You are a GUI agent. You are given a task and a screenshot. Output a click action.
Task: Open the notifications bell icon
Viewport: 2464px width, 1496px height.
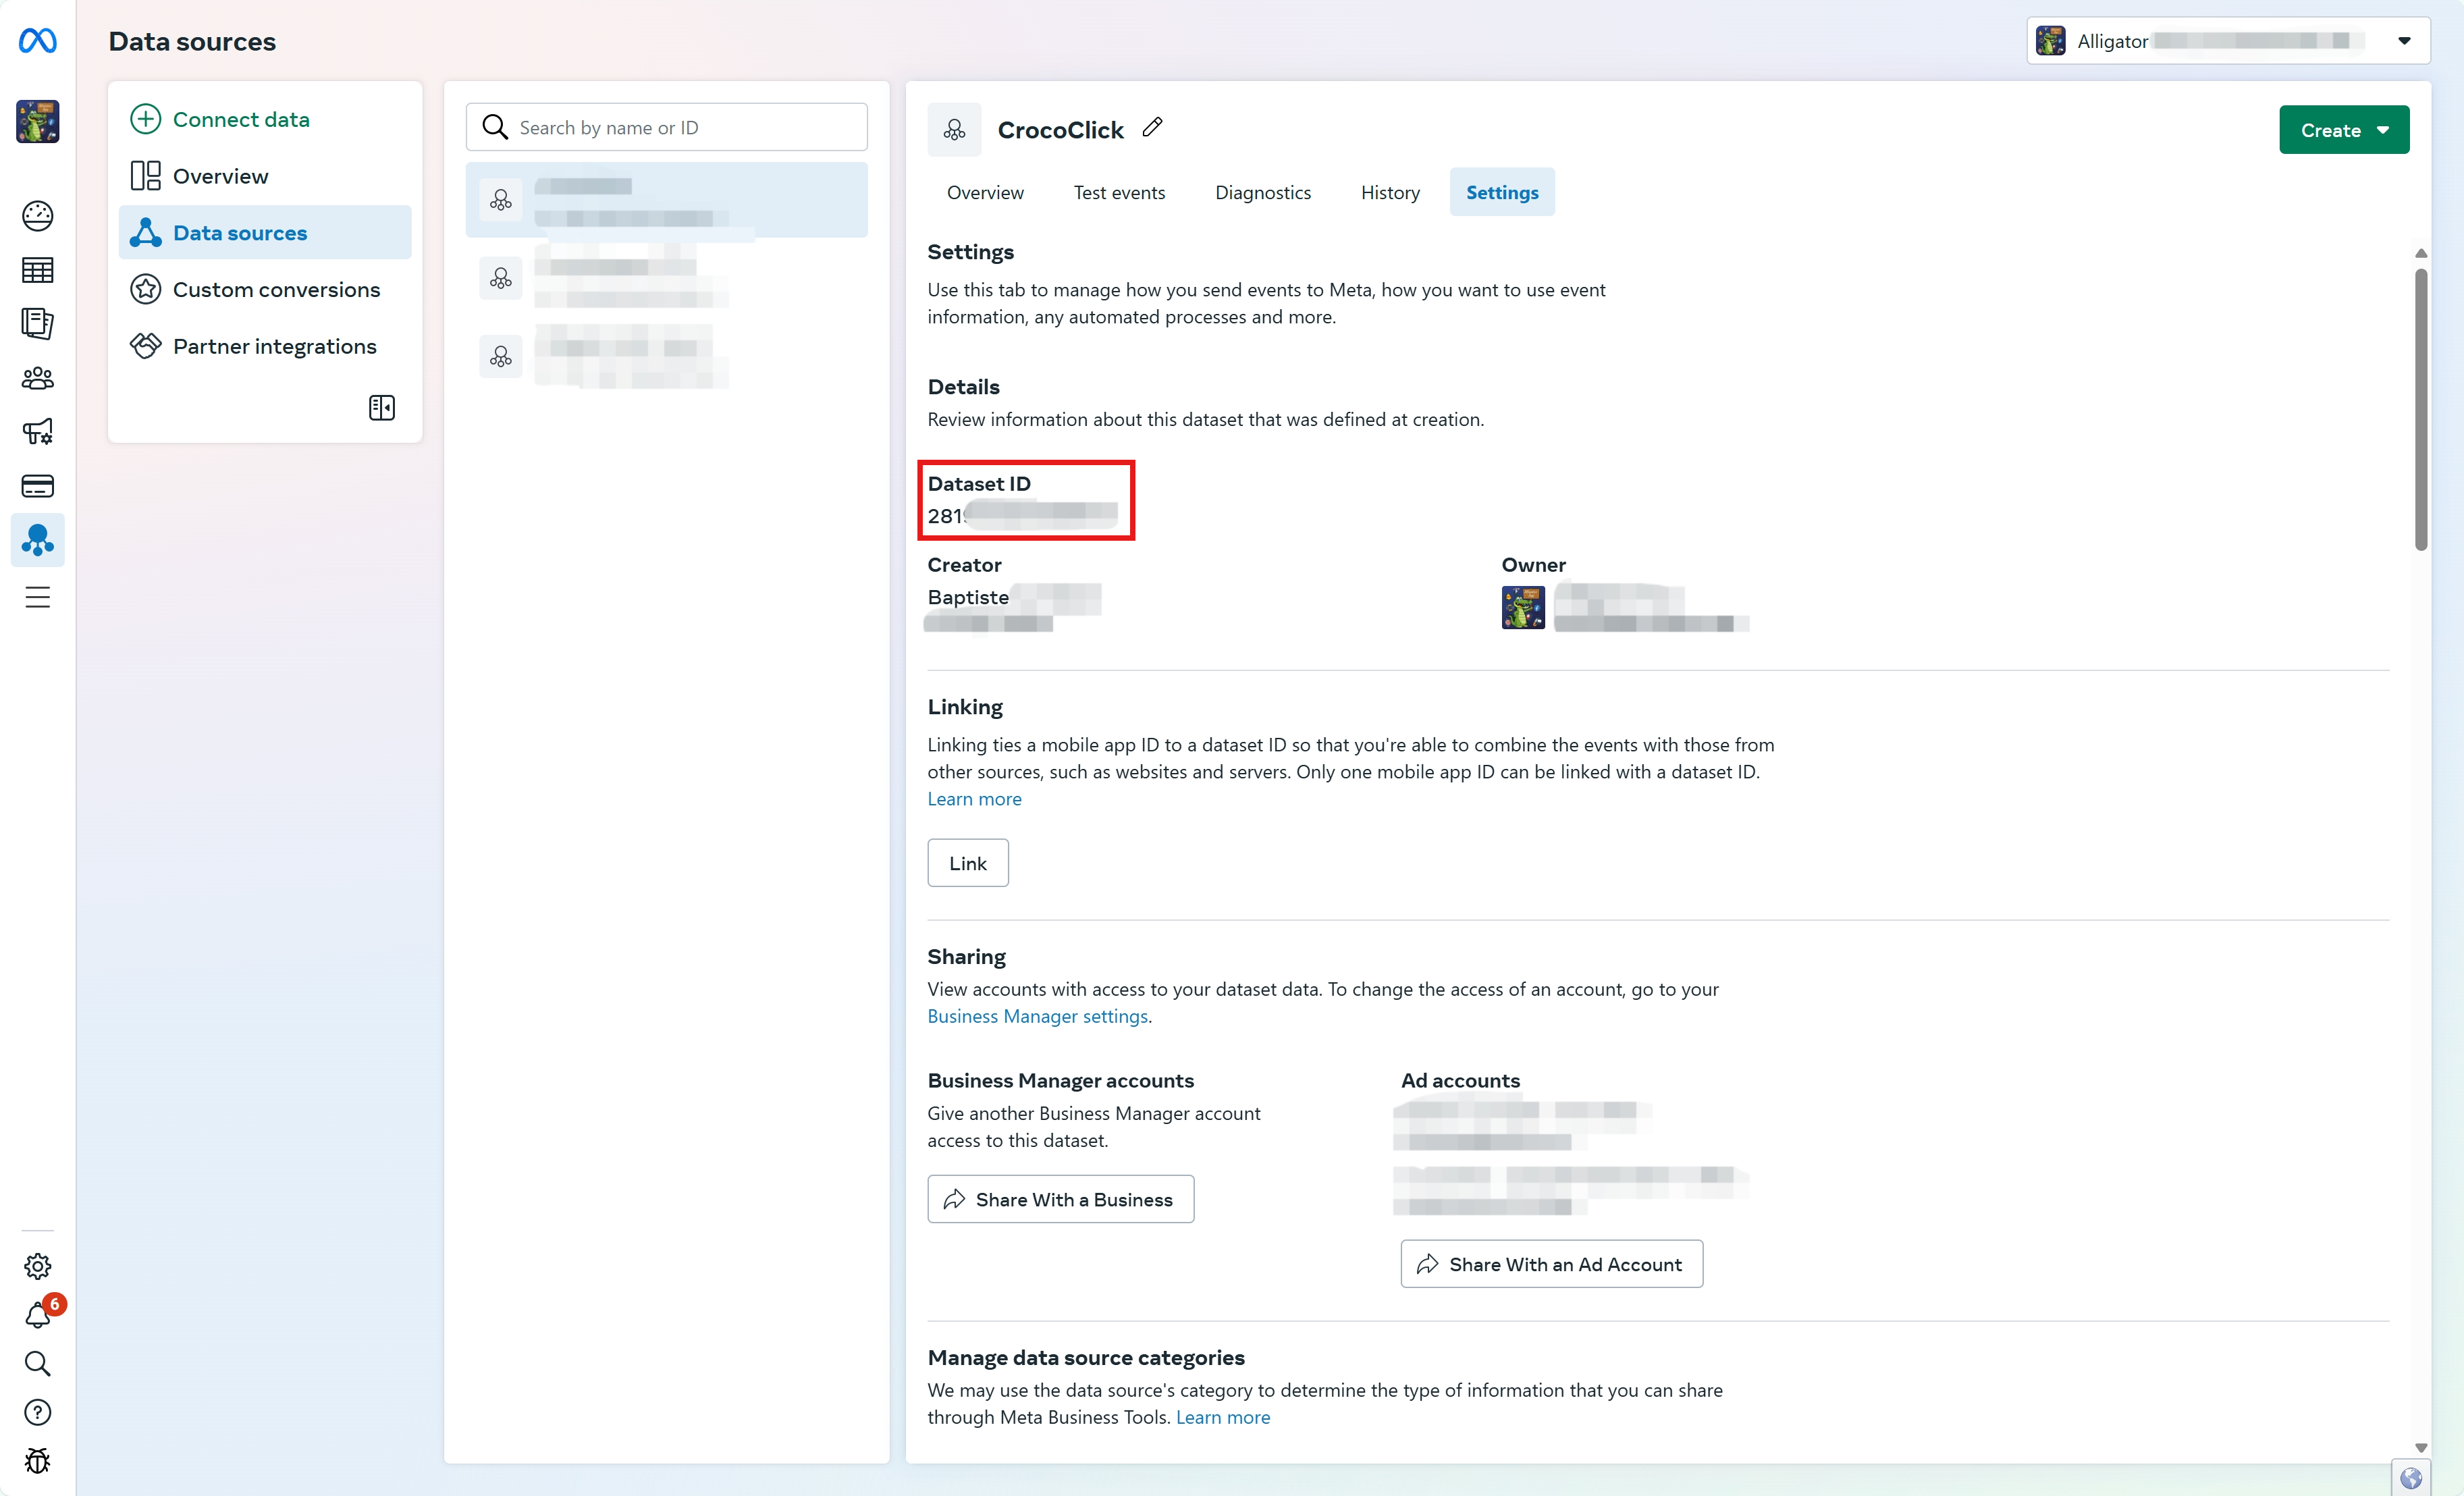pyautogui.click(x=38, y=1315)
